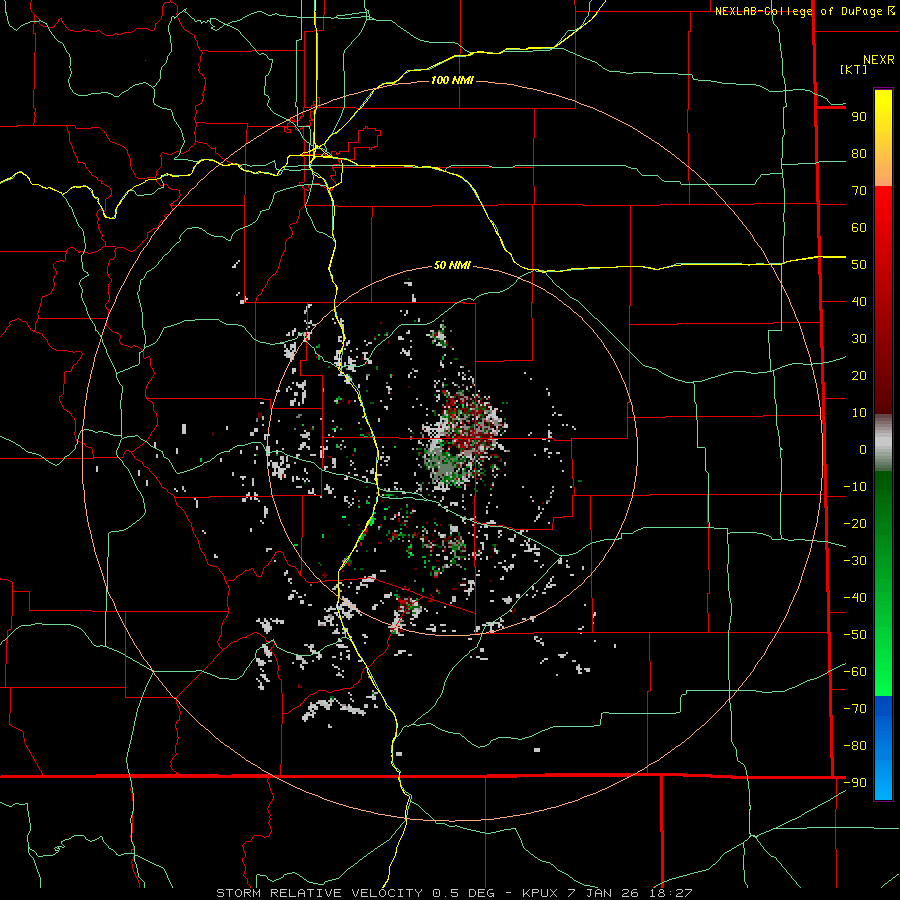Screen dimensions: 900x900
Task: Select the -50 value on velocity scale
Action: [855, 635]
